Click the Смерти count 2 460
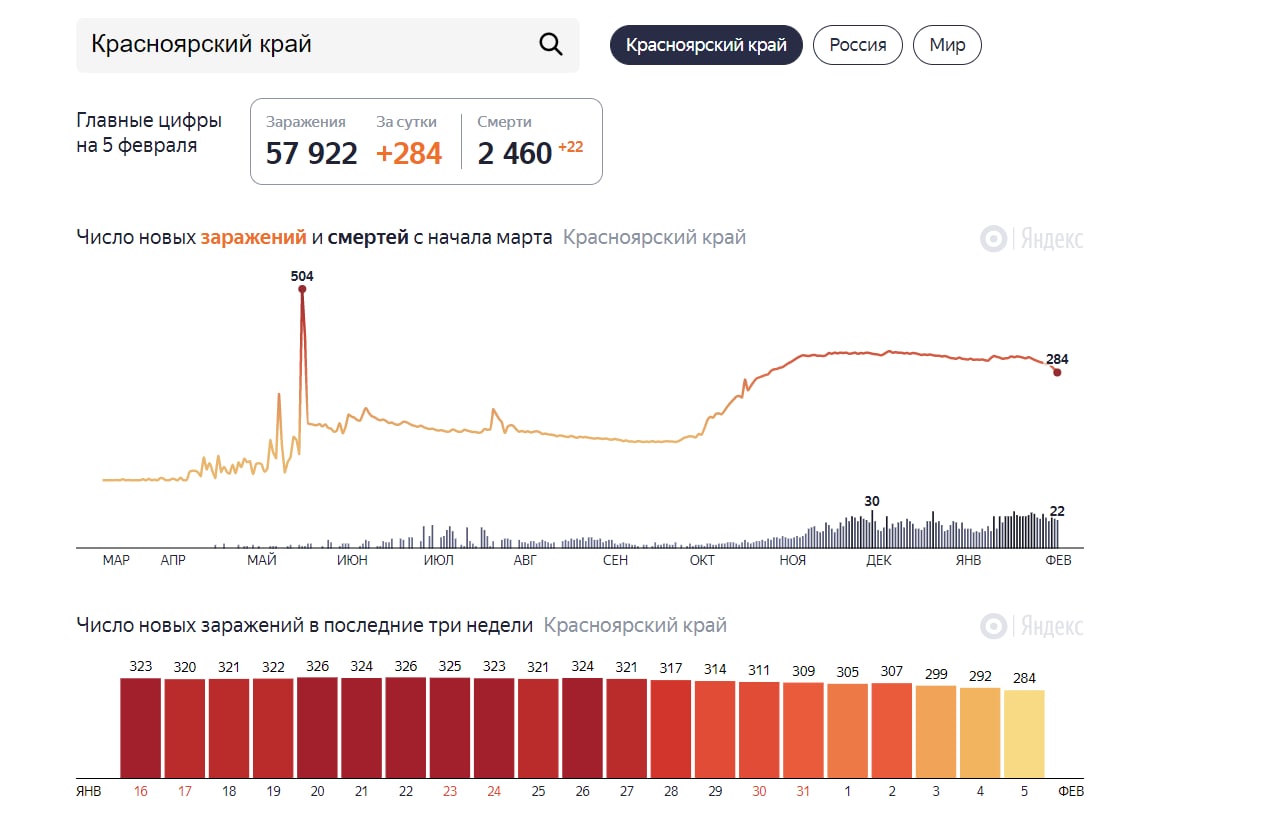This screenshot has width=1269, height=820. point(515,153)
